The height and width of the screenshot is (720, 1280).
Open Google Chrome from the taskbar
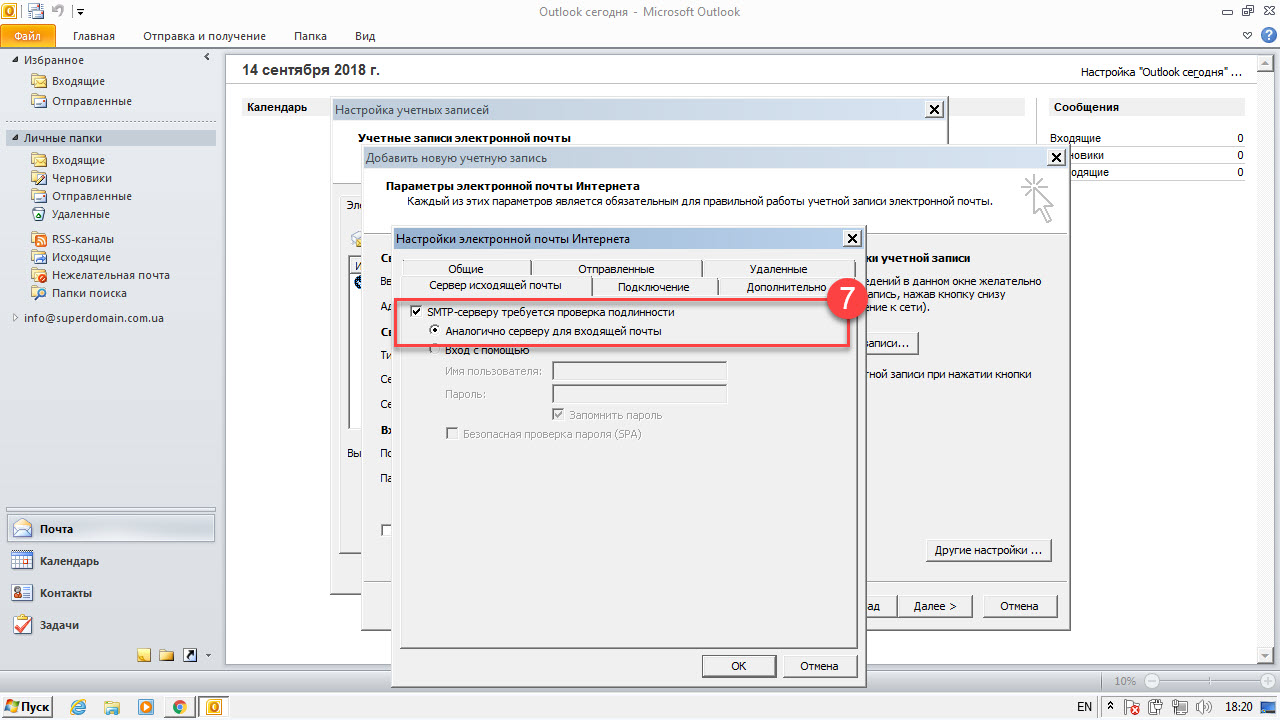[179, 707]
